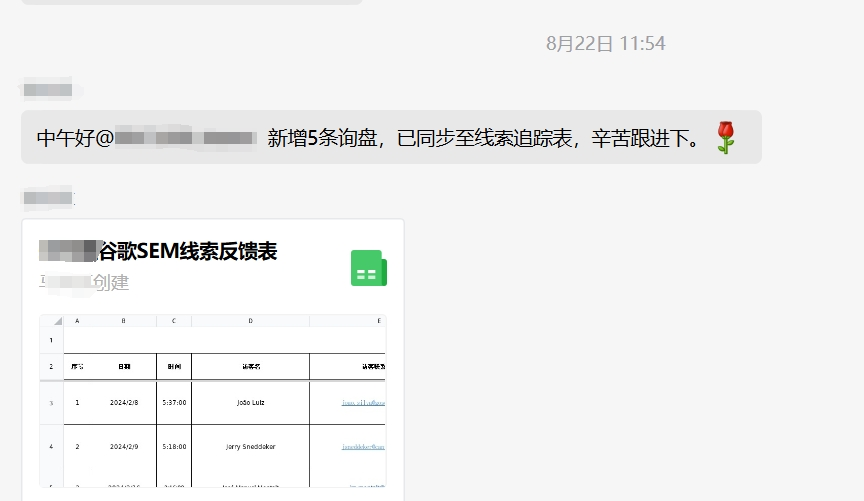
Task: Click the email link in João Luiz row
Action: [363, 403]
